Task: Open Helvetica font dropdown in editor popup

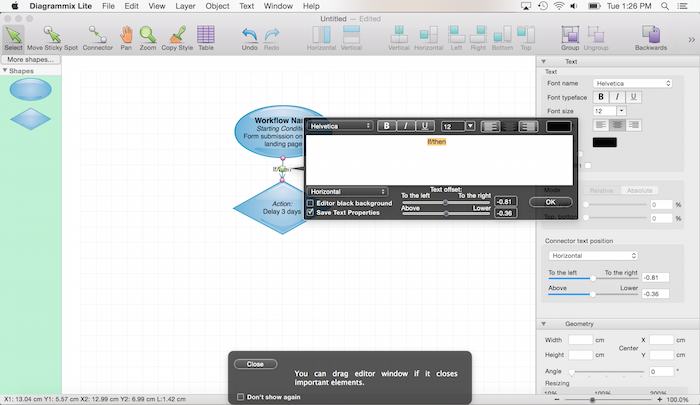Action: [340, 126]
